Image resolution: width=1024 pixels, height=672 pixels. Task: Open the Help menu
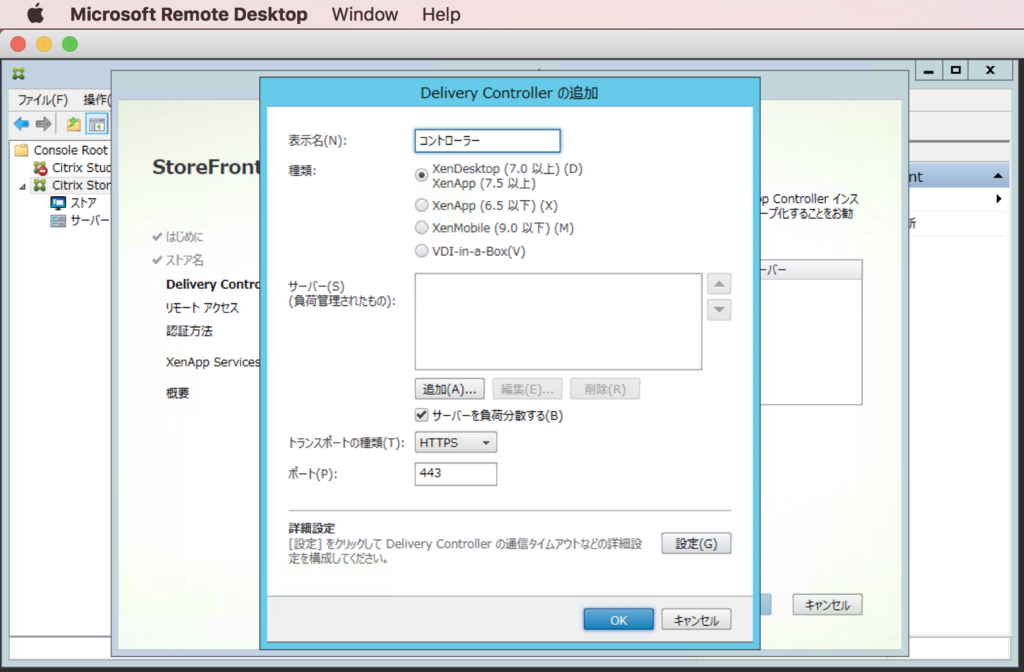tap(441, 14)
